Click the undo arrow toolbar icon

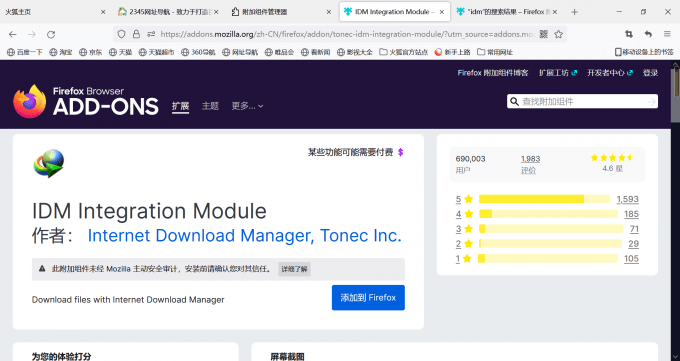(x=648, y=34)
